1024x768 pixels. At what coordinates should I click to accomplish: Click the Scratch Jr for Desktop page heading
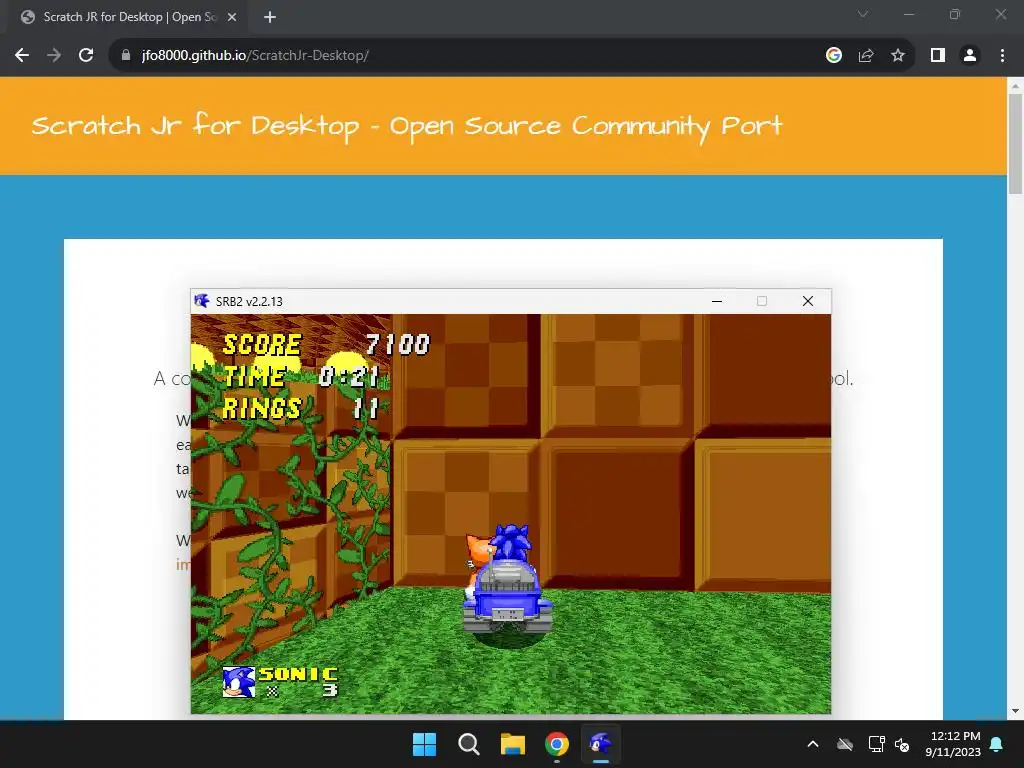click(406, 126)
